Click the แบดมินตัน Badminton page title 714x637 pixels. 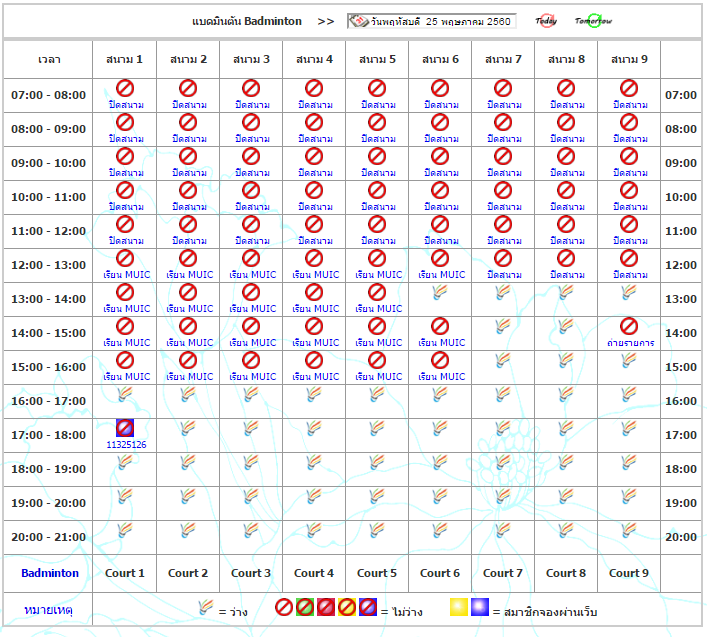246,21
